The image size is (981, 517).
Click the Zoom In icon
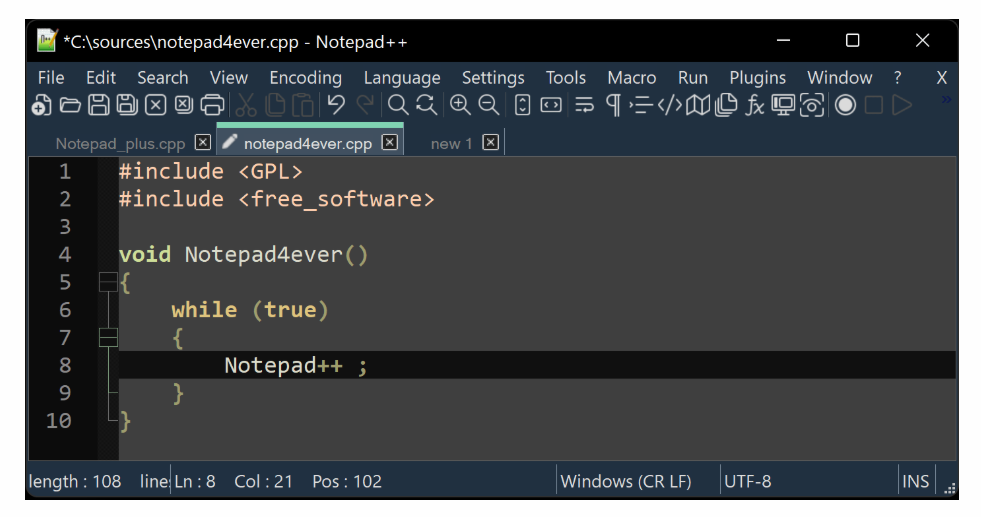coord(460,105)
